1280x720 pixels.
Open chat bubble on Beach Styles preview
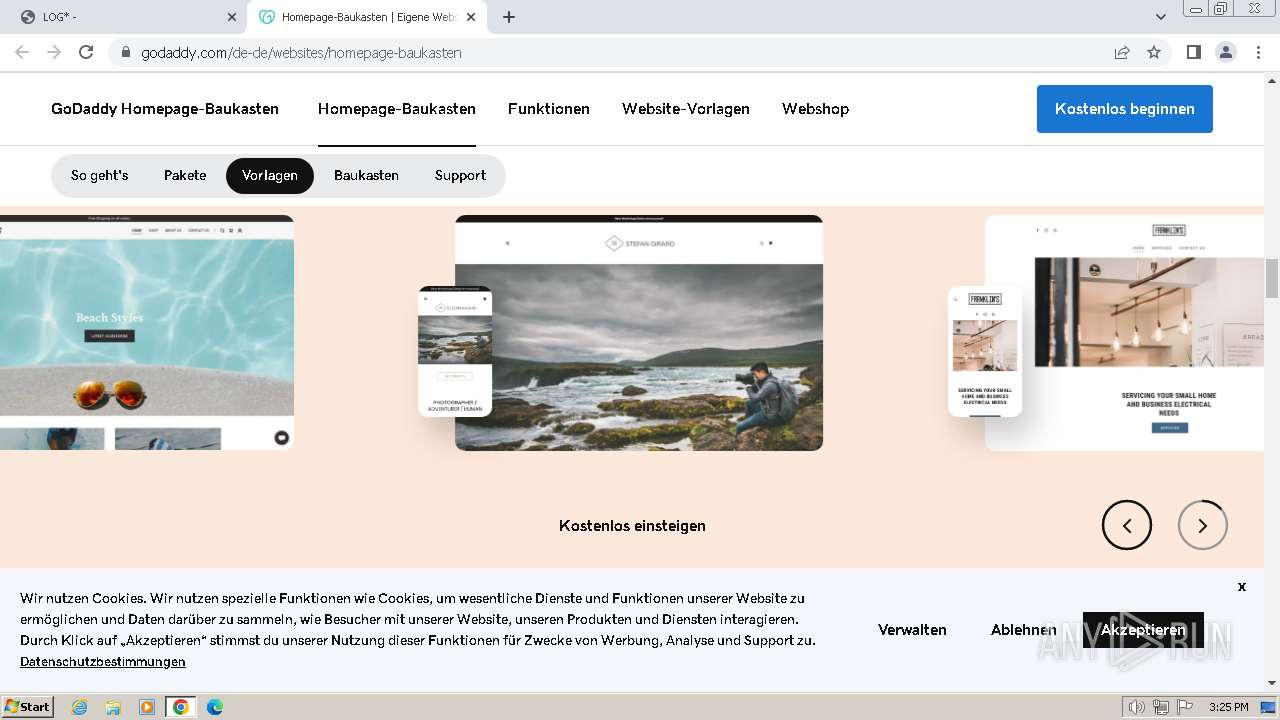pos(282,437)
